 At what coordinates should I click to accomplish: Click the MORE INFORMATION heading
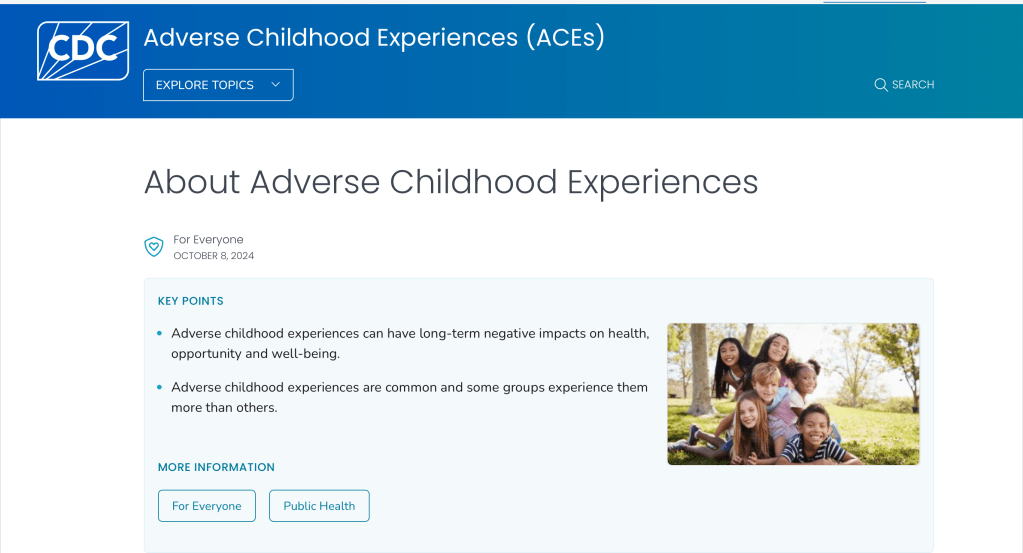216,467
